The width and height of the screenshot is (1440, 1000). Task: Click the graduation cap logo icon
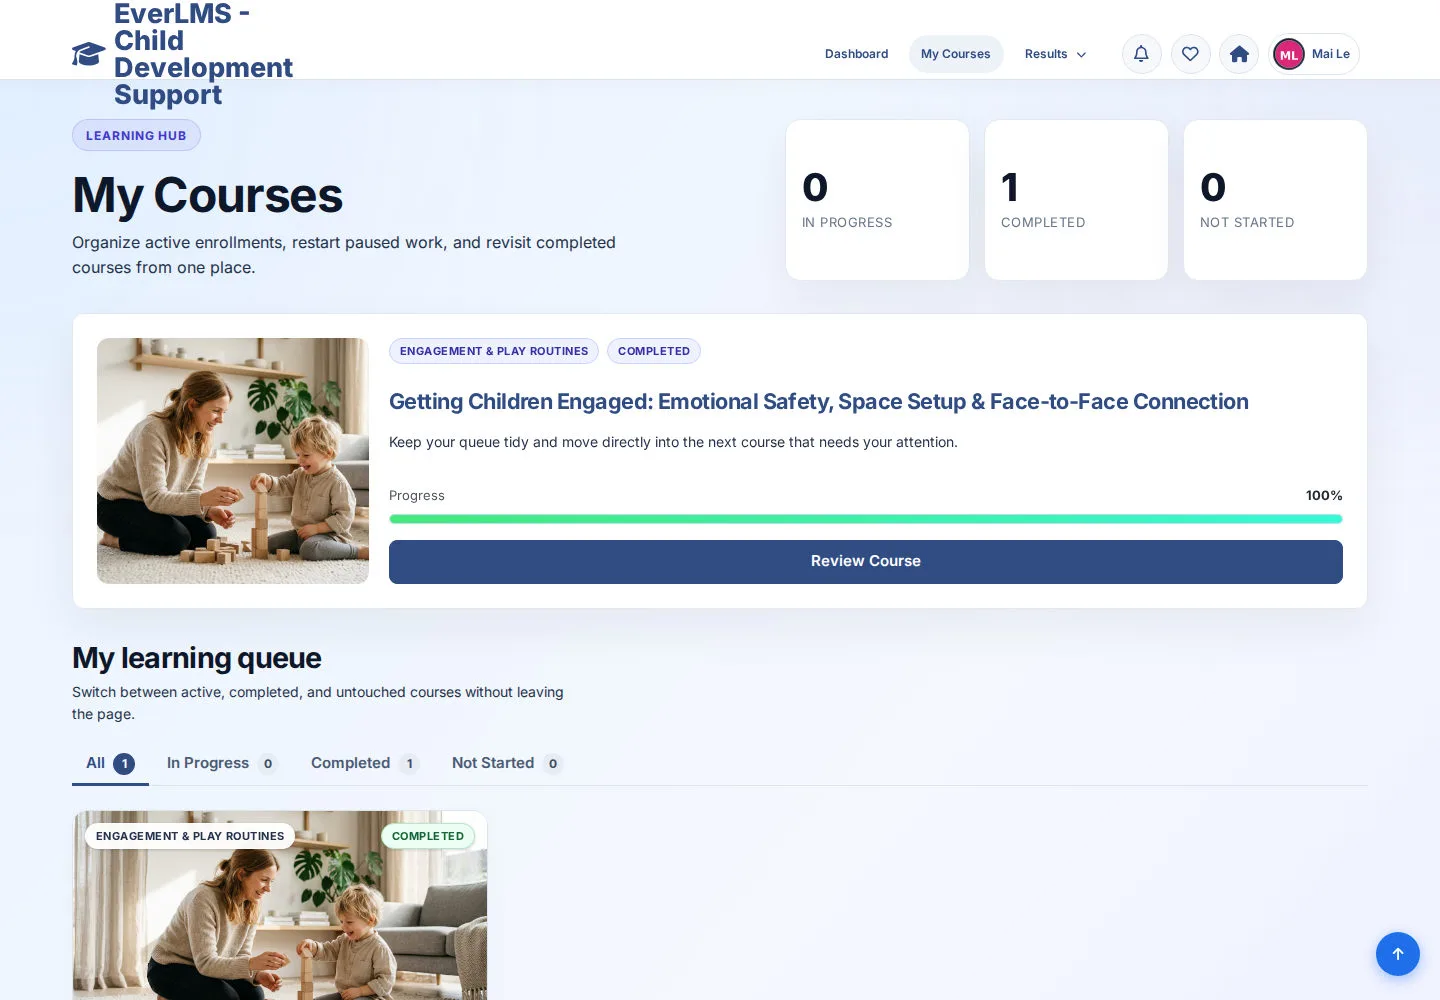[x=88, y=54]
